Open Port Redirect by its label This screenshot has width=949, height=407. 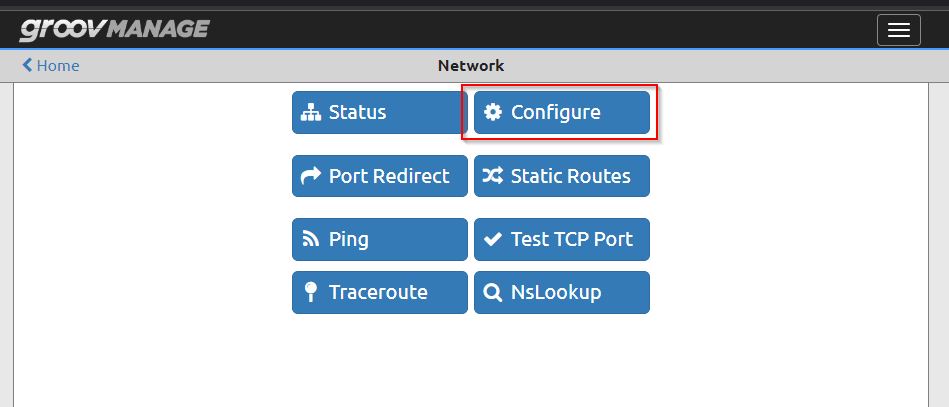[x=389, y=176]
